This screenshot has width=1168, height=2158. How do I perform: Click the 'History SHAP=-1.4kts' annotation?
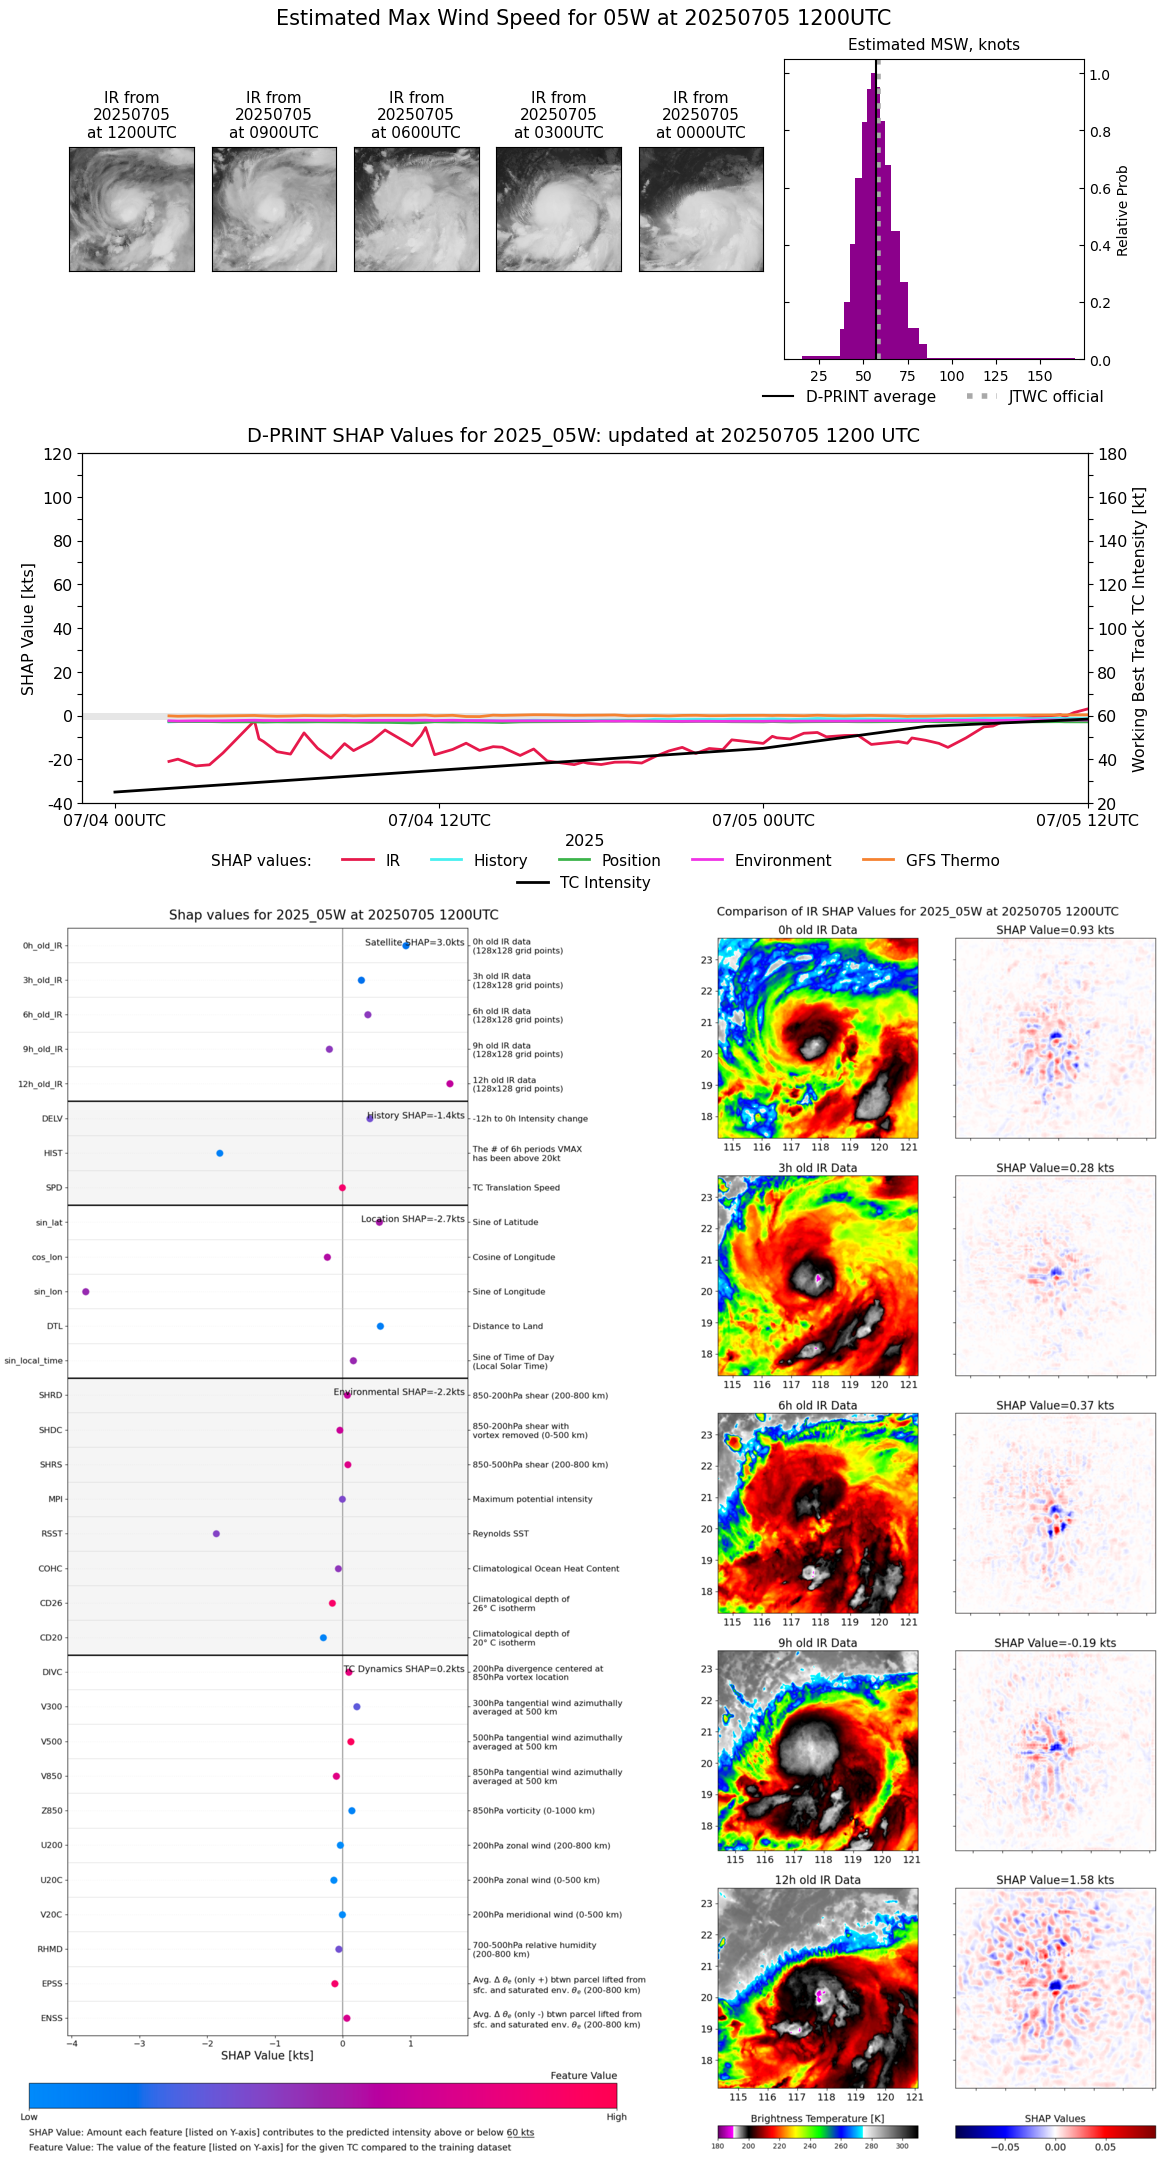[416, 1115]
